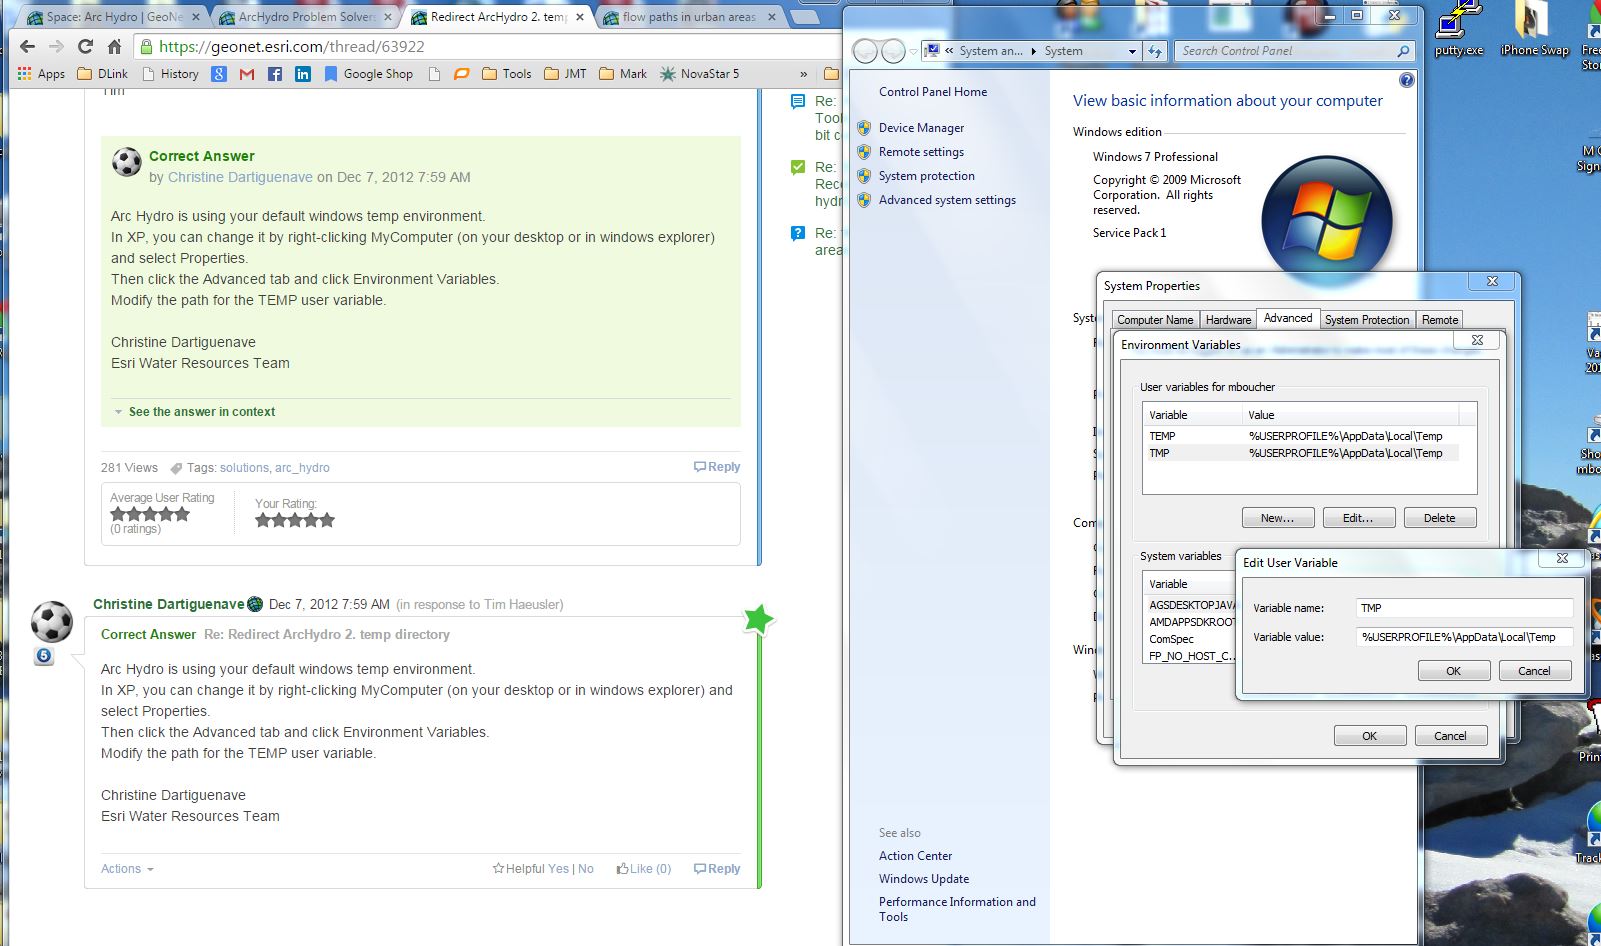Viewport: 1601px width, 946px height.
Task: Click Christine's soccer ball avatar in reply
Action: [51, 622]
